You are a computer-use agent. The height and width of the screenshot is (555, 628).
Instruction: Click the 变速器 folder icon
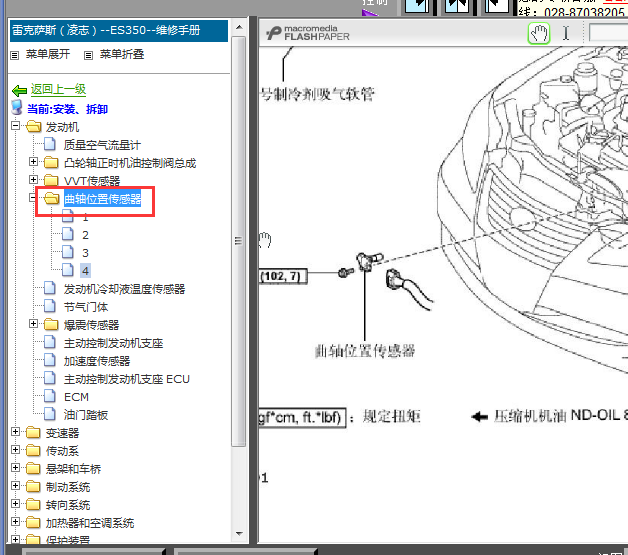(33, 432)
